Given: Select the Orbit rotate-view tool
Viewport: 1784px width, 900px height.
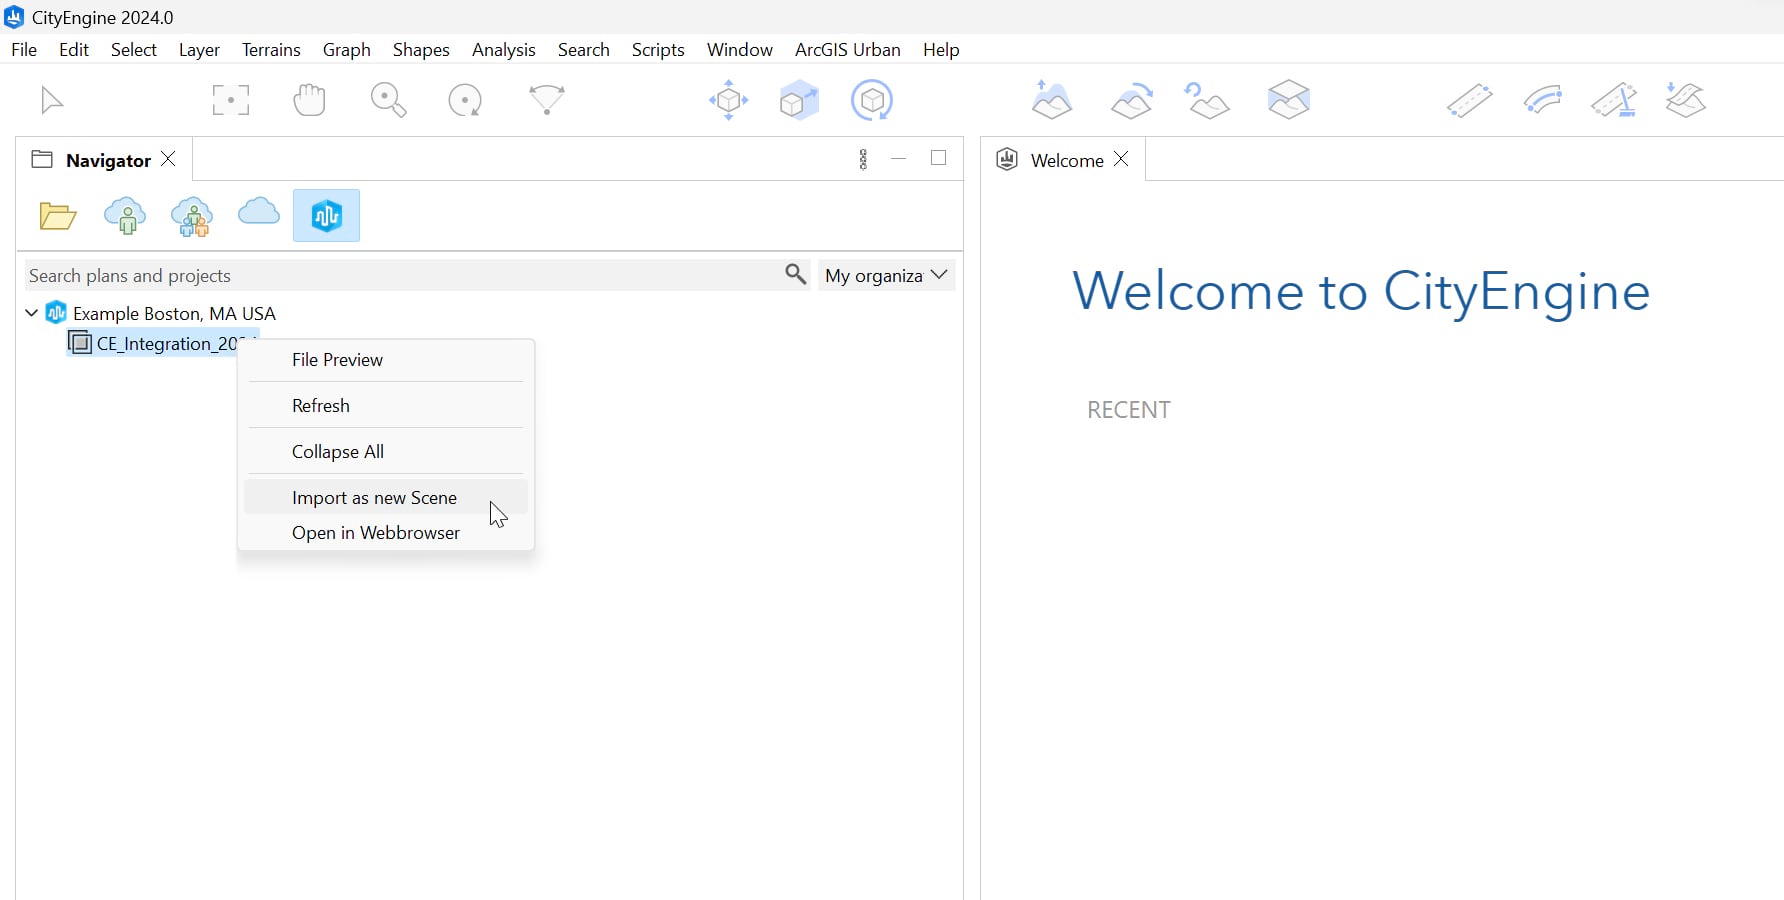Looking at the screenshot, I should [465, 100].
